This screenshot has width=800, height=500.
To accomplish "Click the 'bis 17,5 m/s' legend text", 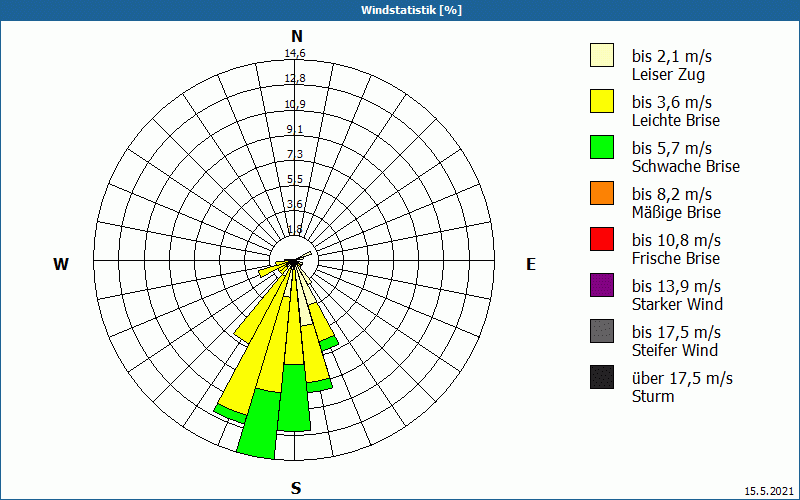I will coord(676,332).
